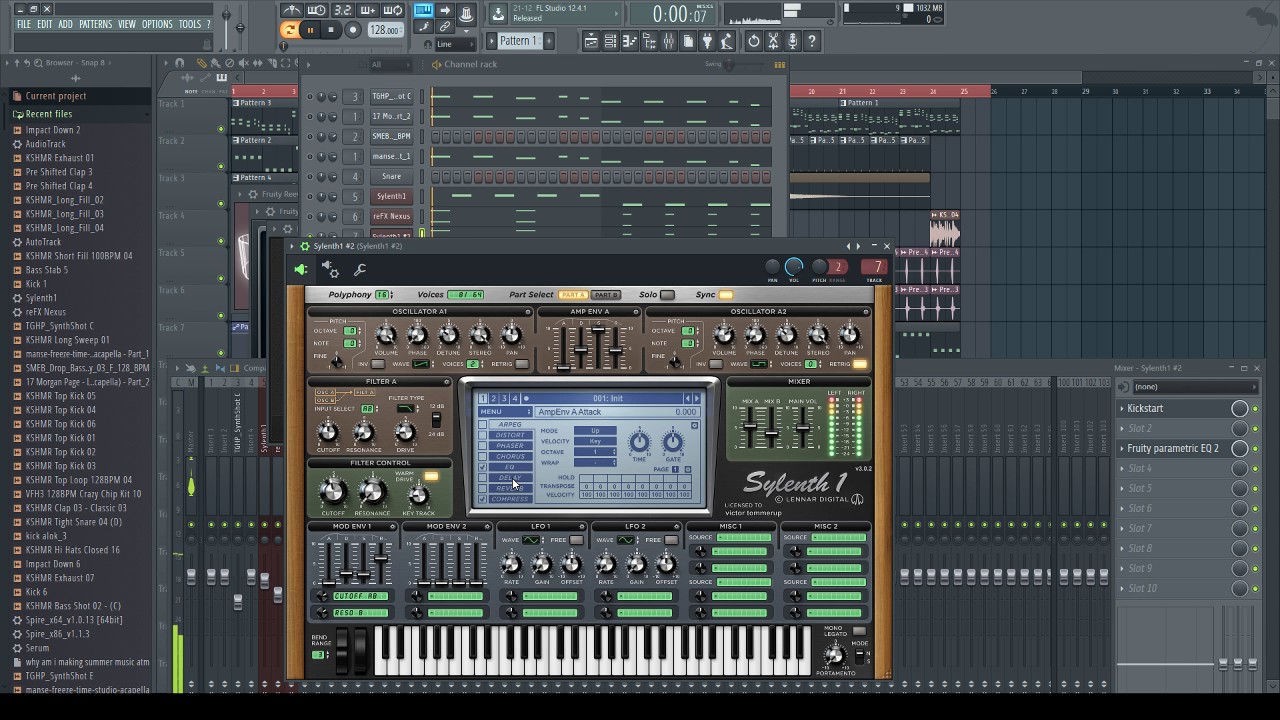The height and width of the screenshot is (720, 1280).
Task: Toggle the Solo button in Sylenth1
Action: pyautogui.click(x=667, y=295)
